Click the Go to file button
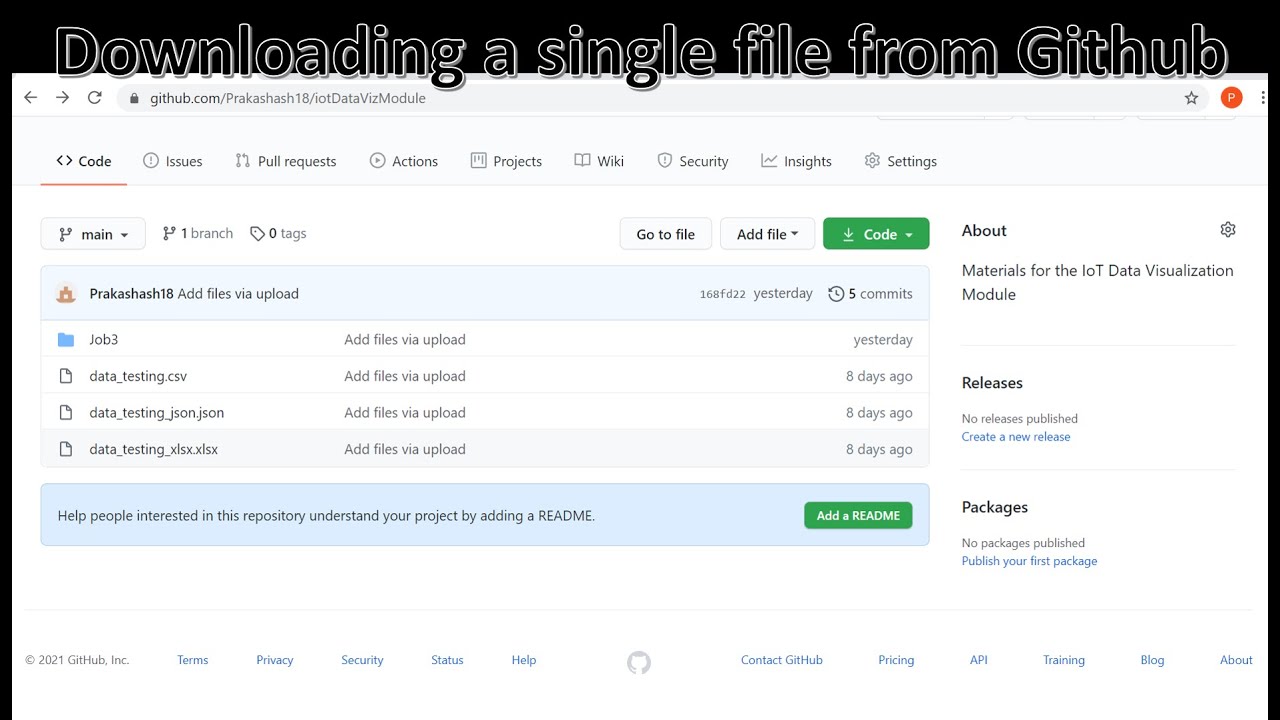The width and height of the screenshot is (1280, 720). pyautogui.click(x=665, y=234)
